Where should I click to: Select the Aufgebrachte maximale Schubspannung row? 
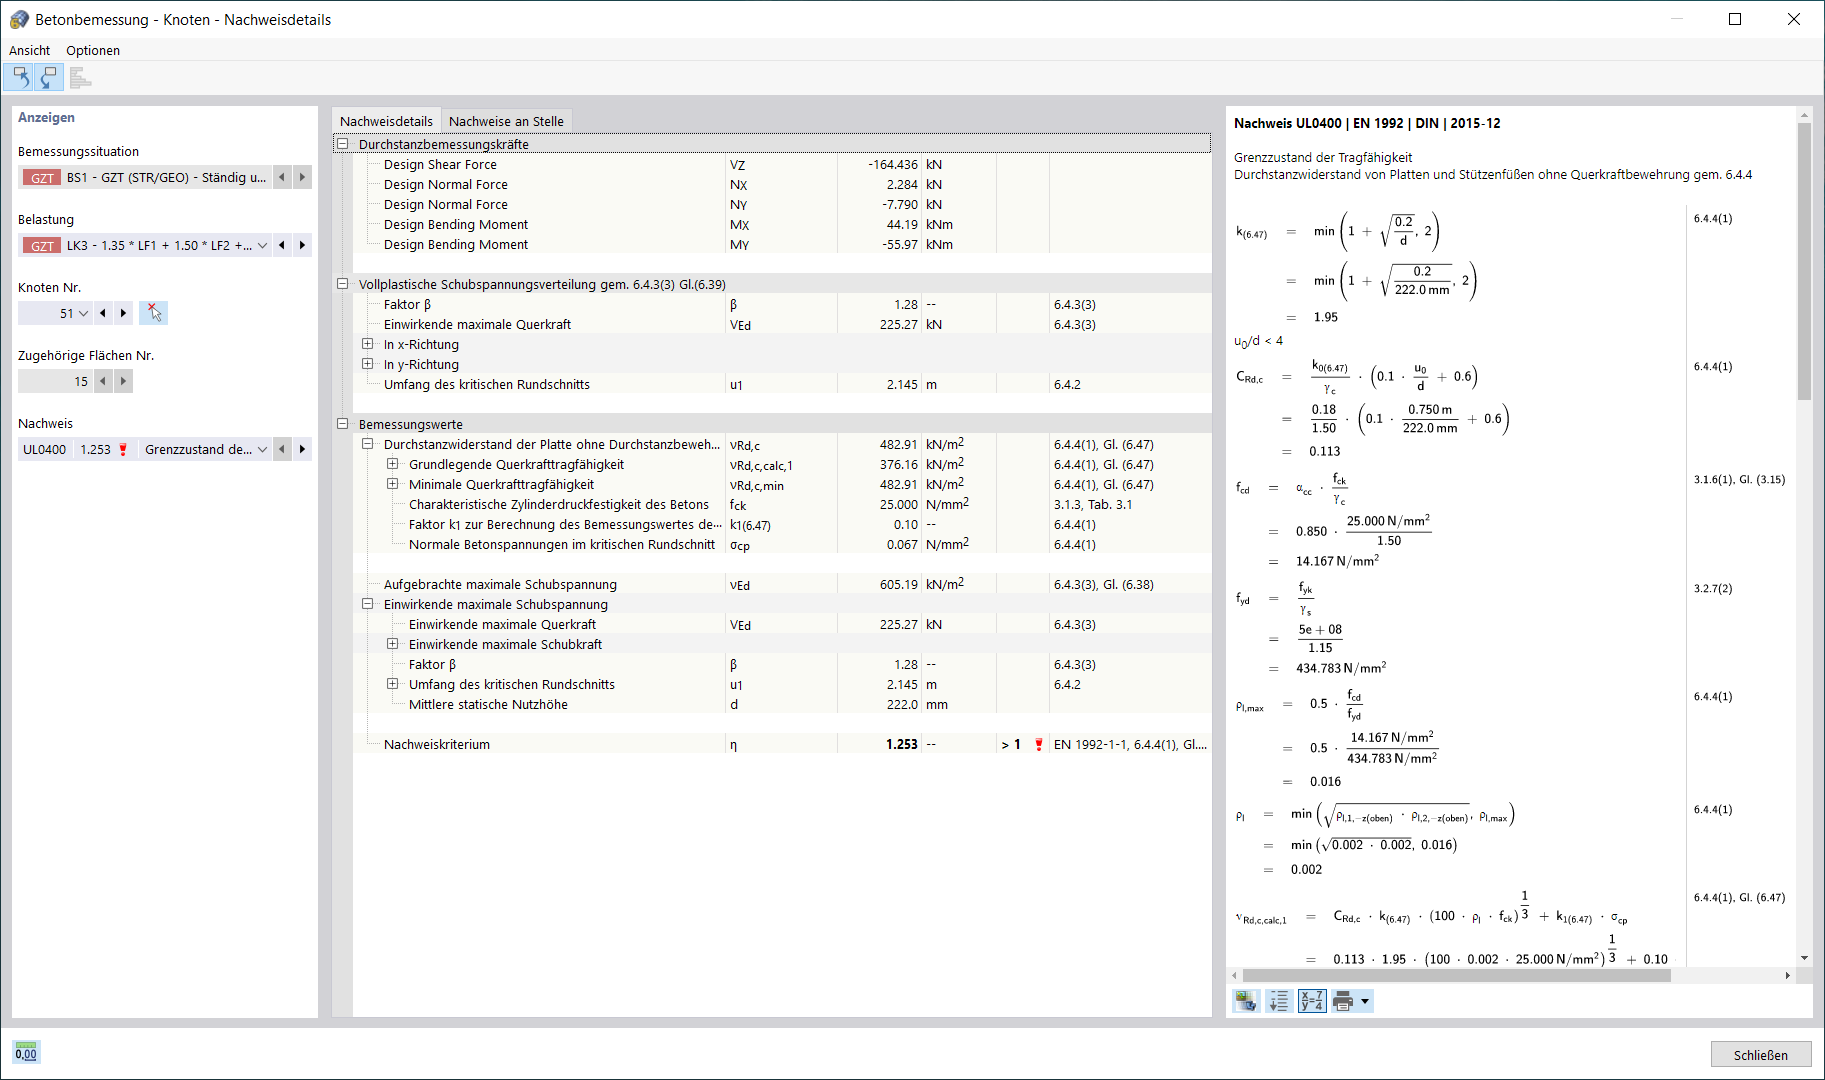(x=781, y=584)
